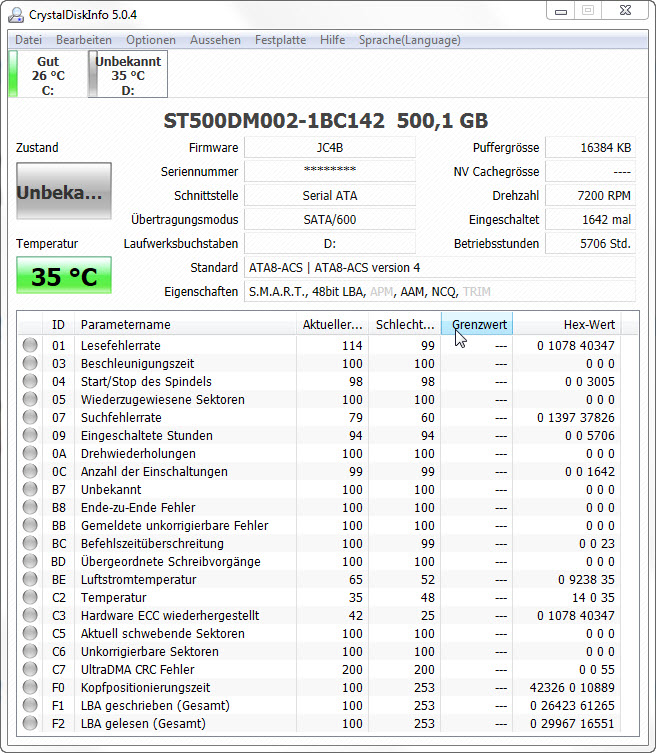Click status circle for Aktuell schwebende Sektoren
This screenshot has width=656, height=753.
pyautogui.click(x=30, y=633)
